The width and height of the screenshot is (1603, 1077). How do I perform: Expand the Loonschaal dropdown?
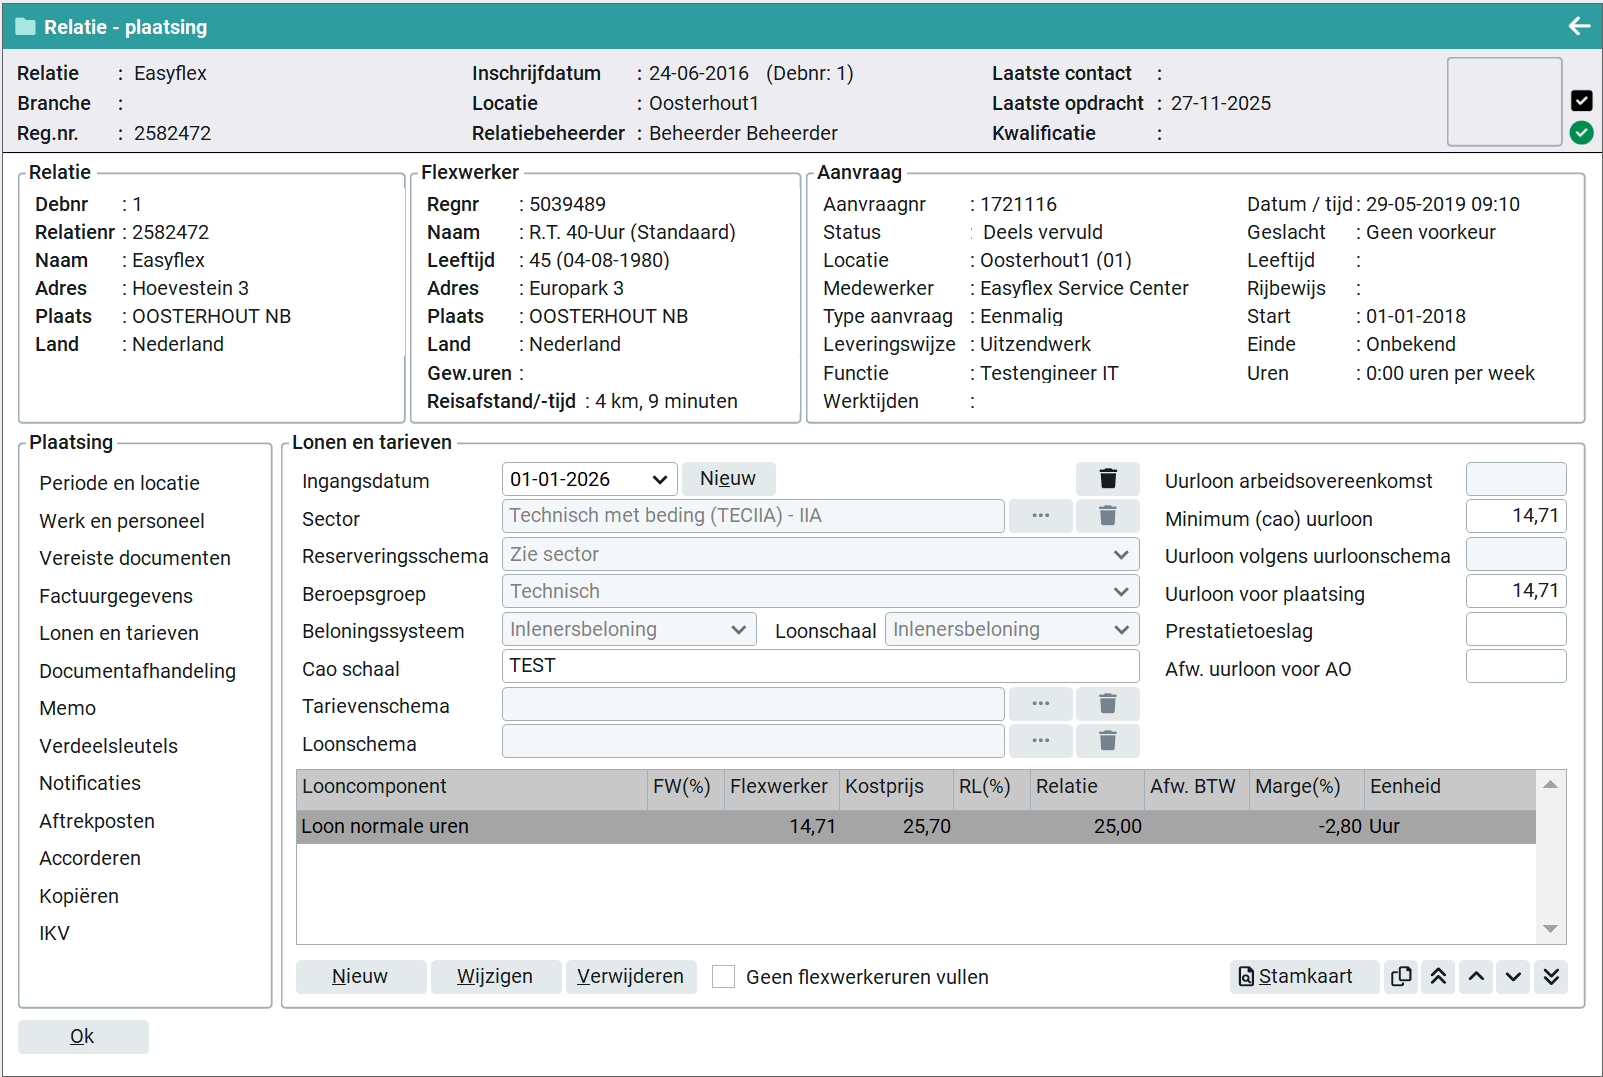click(x=1121, y=630)
